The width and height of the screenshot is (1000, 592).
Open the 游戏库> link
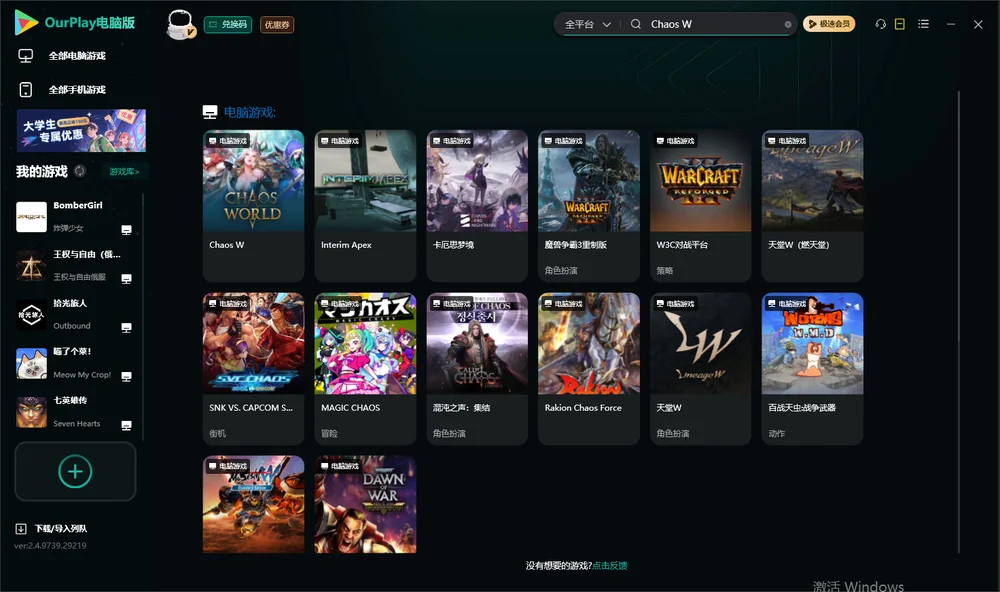tap(124, 171)
